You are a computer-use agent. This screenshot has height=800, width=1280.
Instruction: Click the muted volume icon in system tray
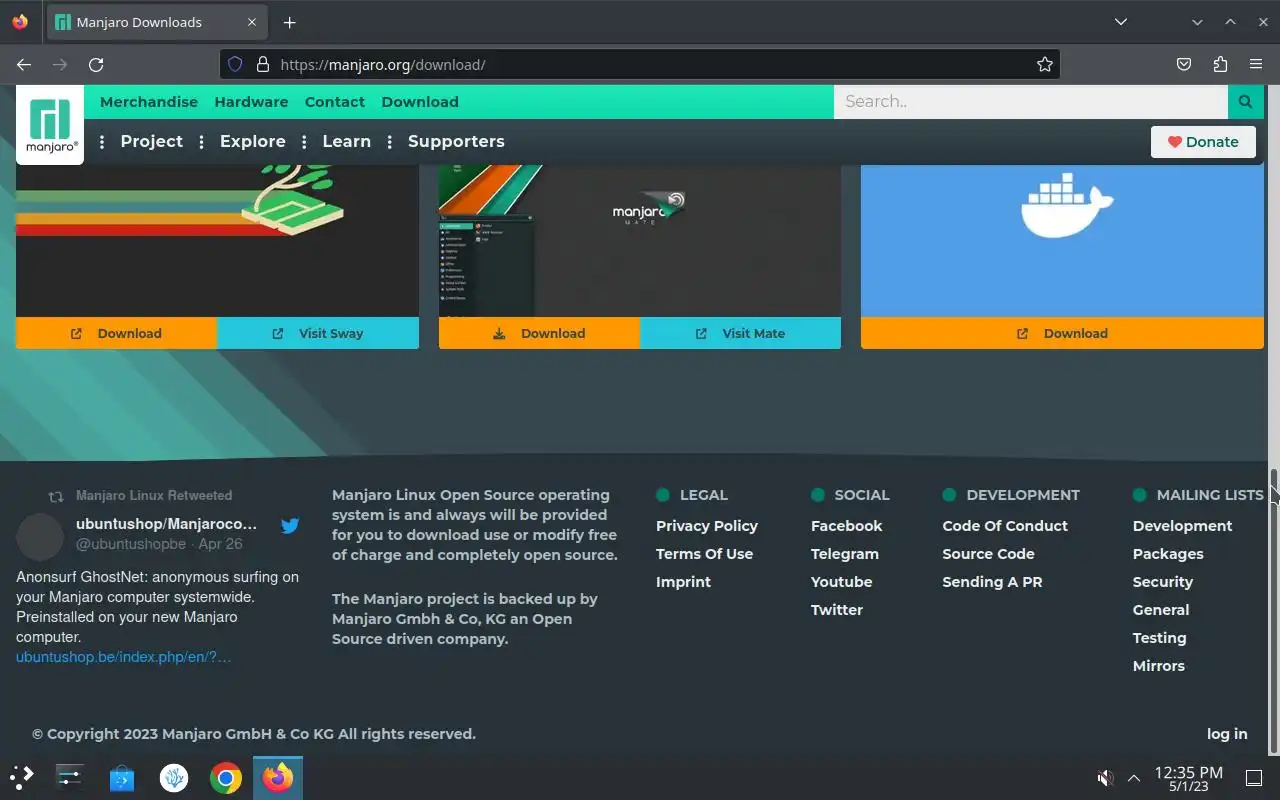click(1105, 778)
